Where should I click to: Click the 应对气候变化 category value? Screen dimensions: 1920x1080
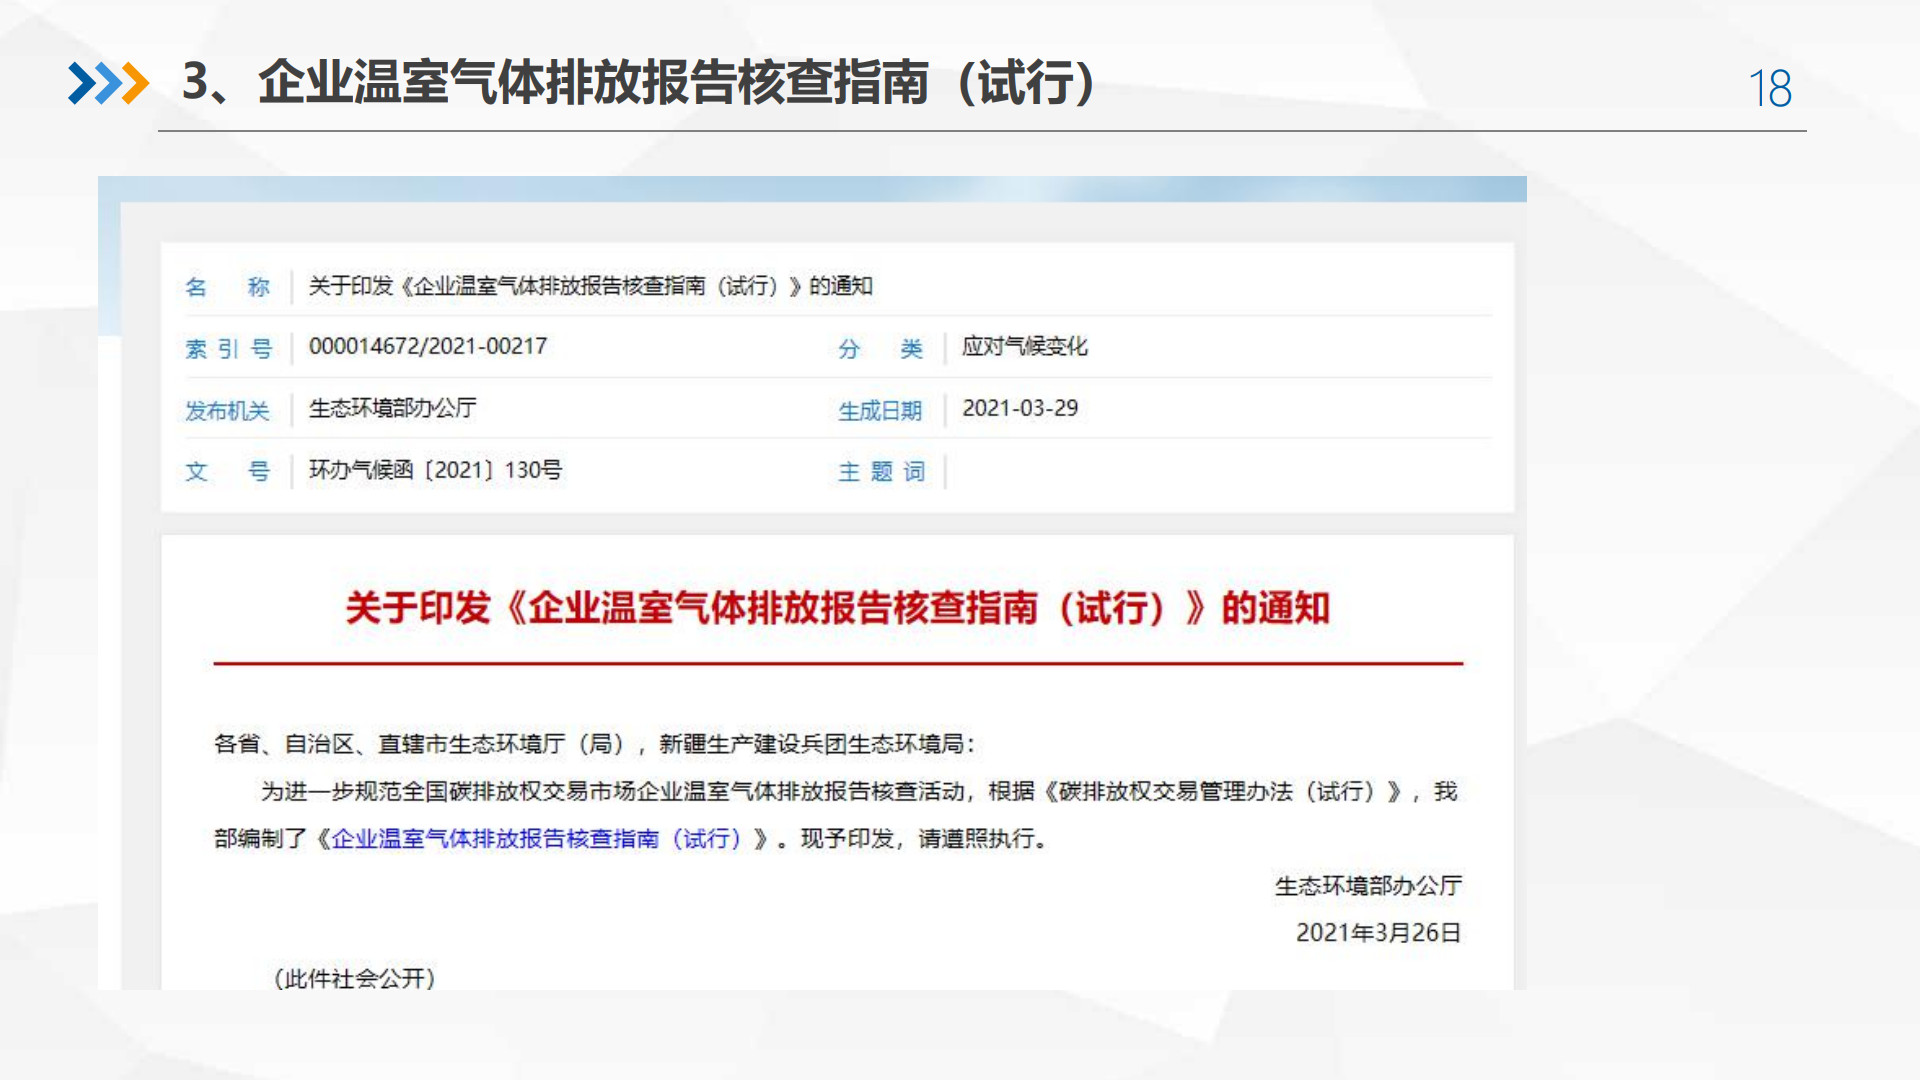(1027, 348)
